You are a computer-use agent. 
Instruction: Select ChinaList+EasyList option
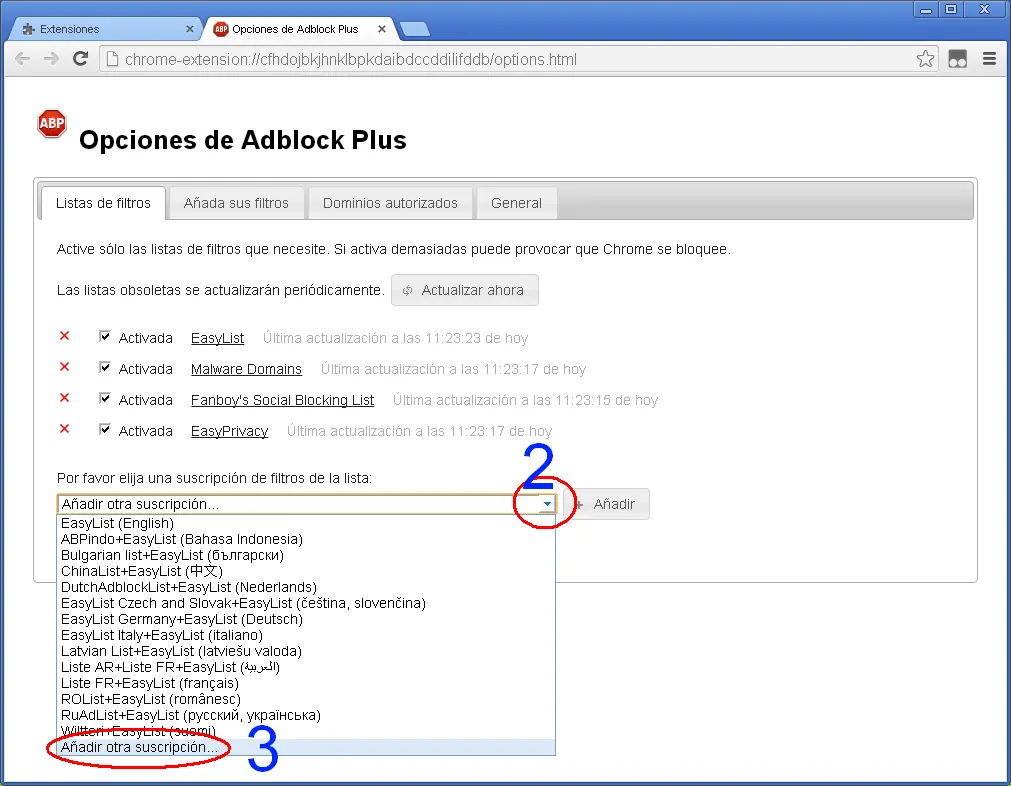(x=306, y=571)
